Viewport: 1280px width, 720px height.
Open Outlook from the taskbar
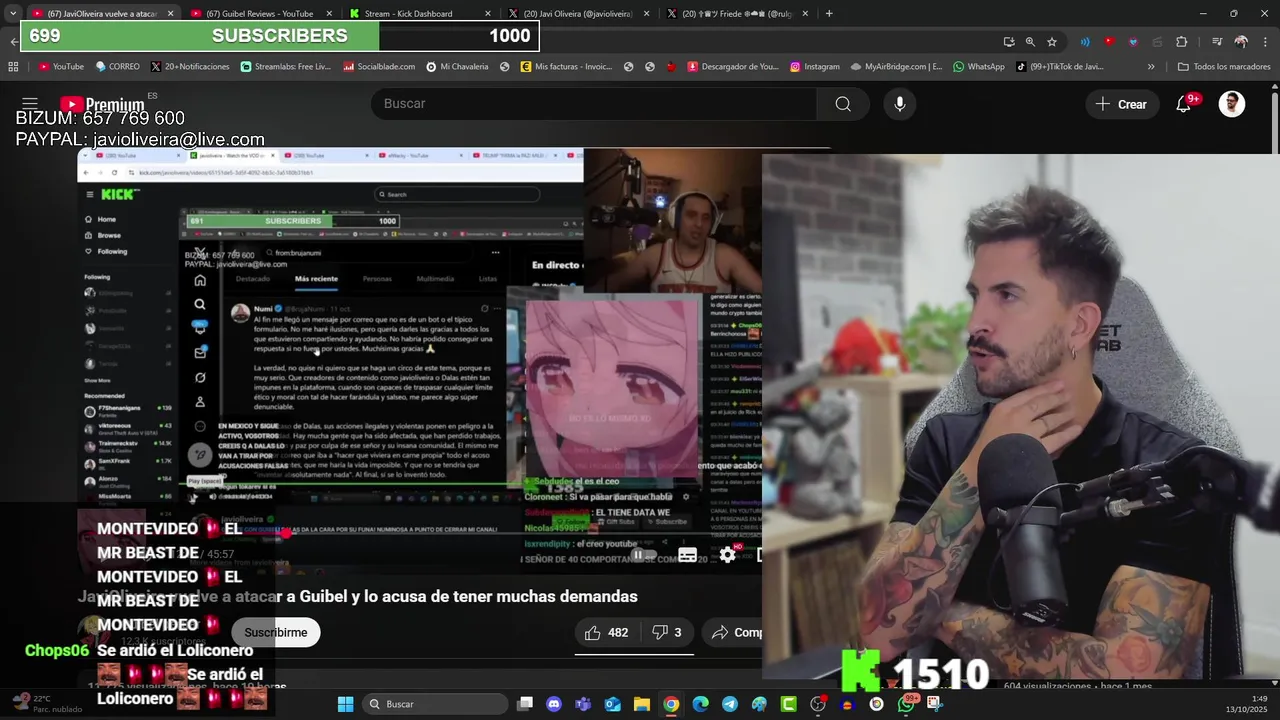pos(612,704)
